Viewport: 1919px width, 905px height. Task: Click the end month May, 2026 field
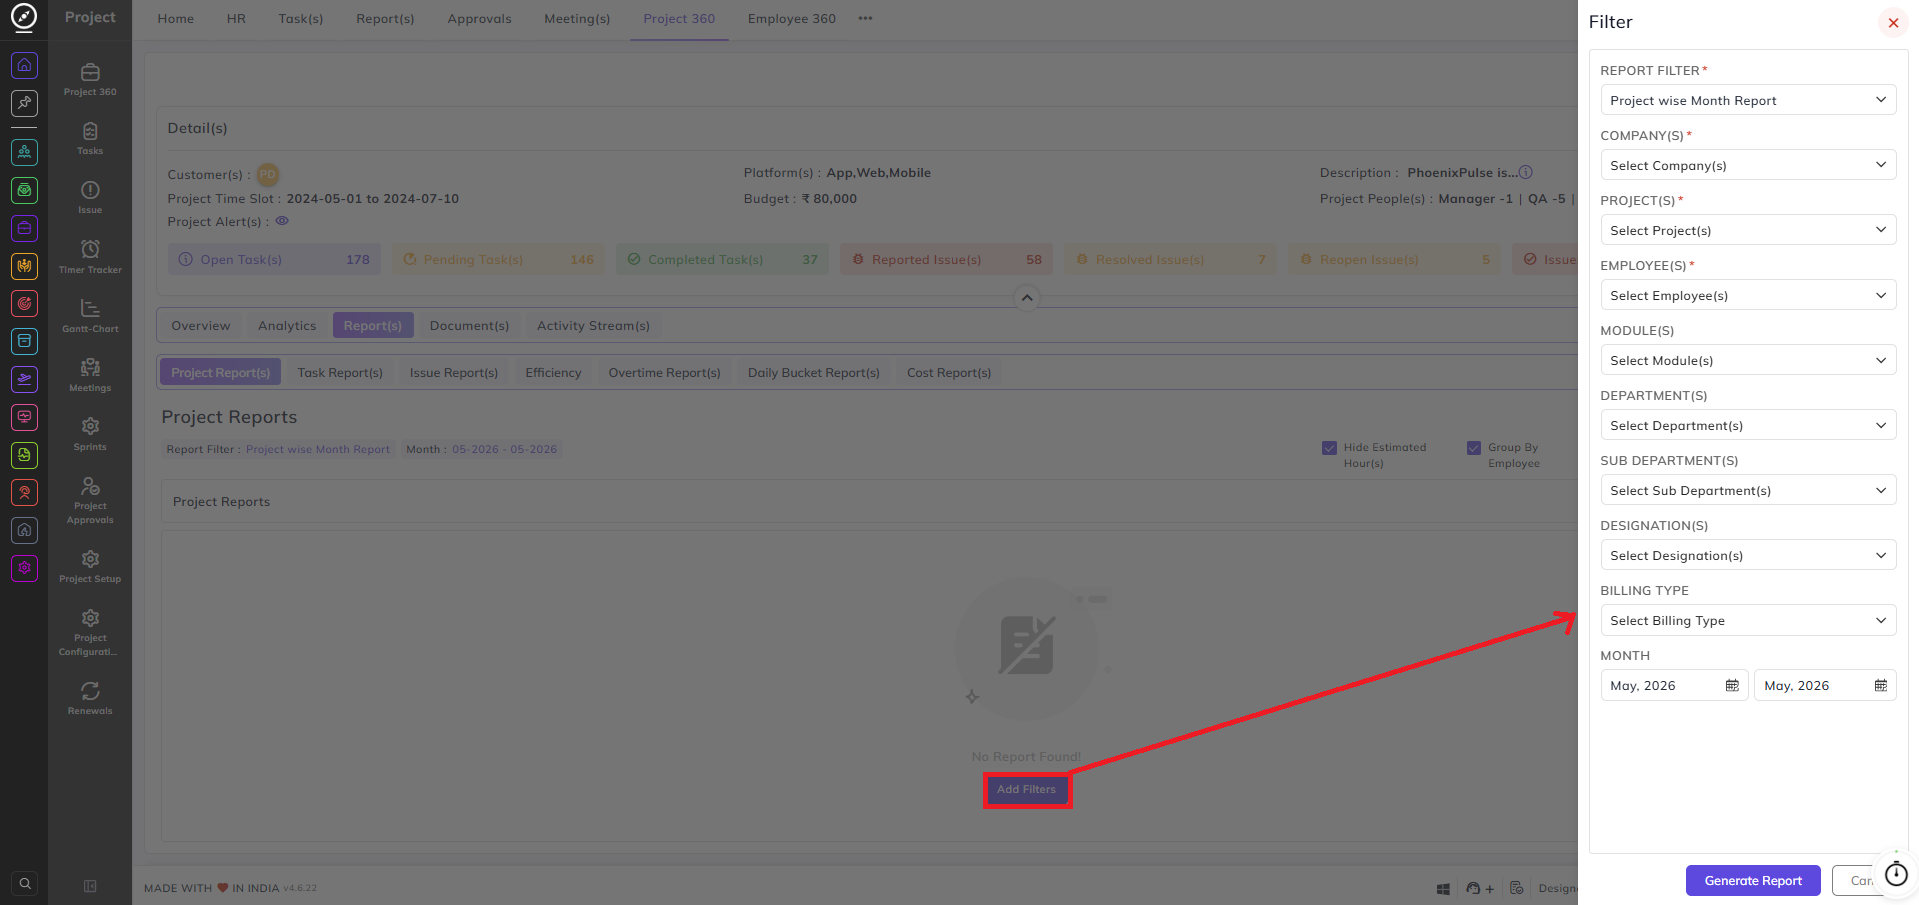[x=1825, y=685]
